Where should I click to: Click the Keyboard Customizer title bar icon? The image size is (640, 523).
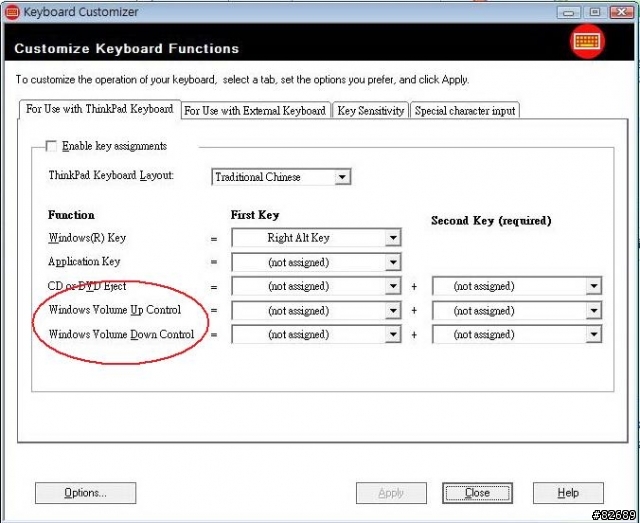tap(11, 12)
